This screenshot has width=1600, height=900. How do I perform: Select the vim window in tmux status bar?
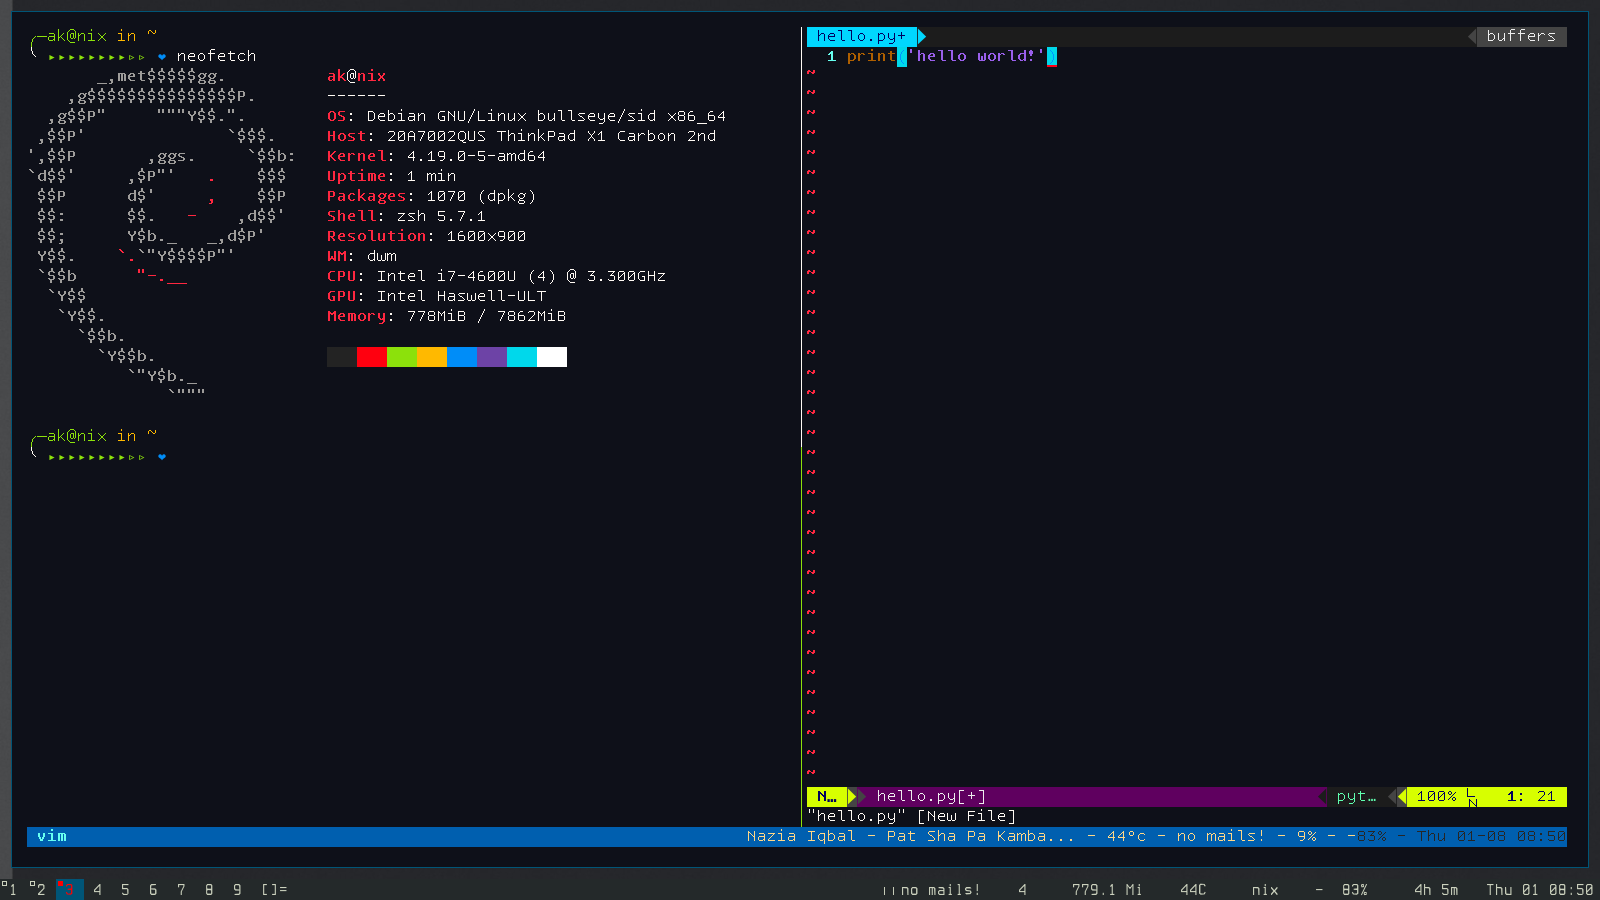[x=52, y=836]
